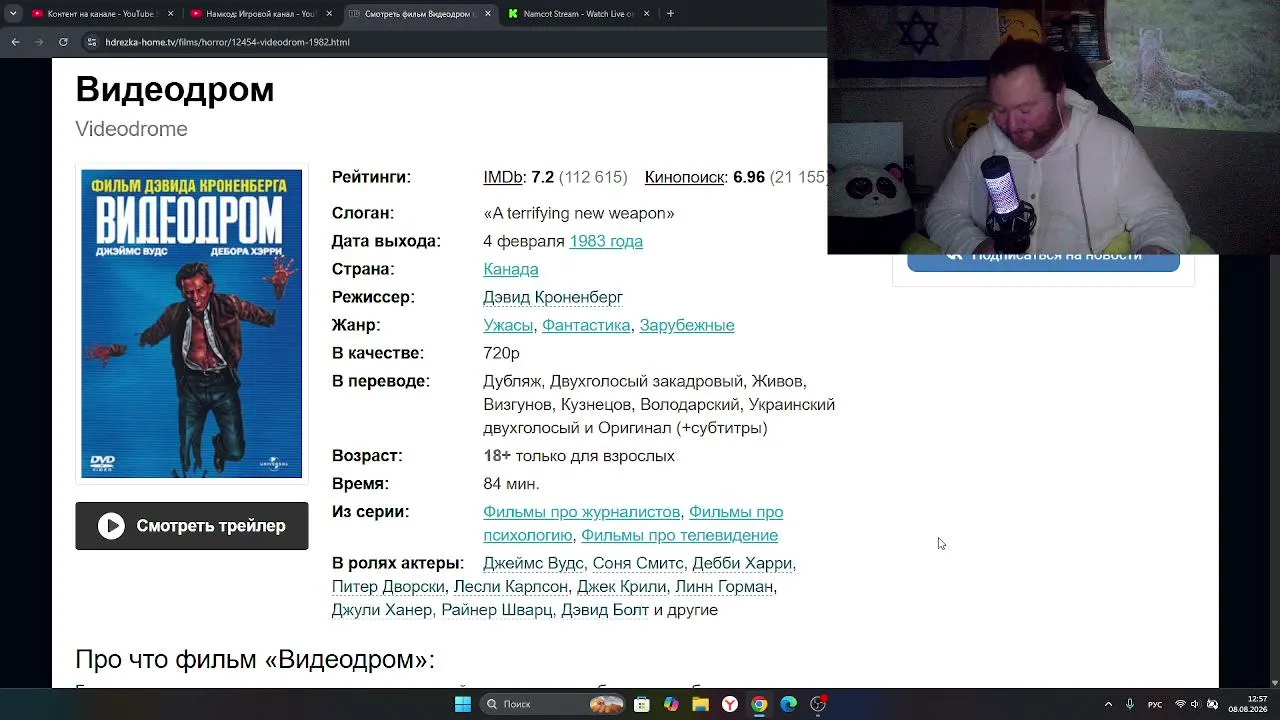Follow the '1983 года' release year link
The height and width of the screenshot is (720, 1280).
pyautogui.click(x=606, y=241)
